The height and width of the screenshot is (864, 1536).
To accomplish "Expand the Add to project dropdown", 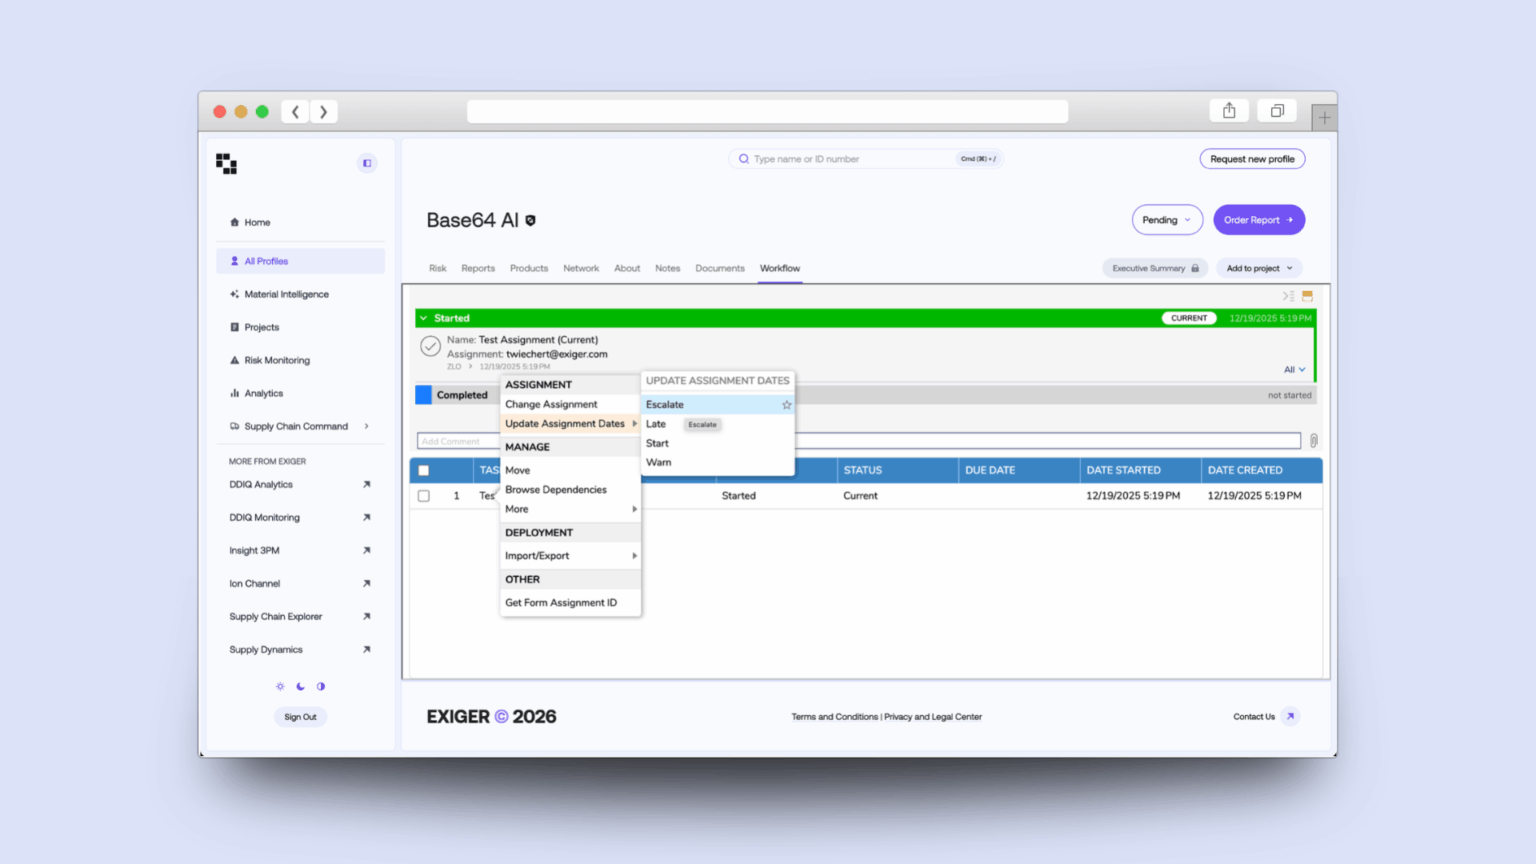I will coord(1258,267).
